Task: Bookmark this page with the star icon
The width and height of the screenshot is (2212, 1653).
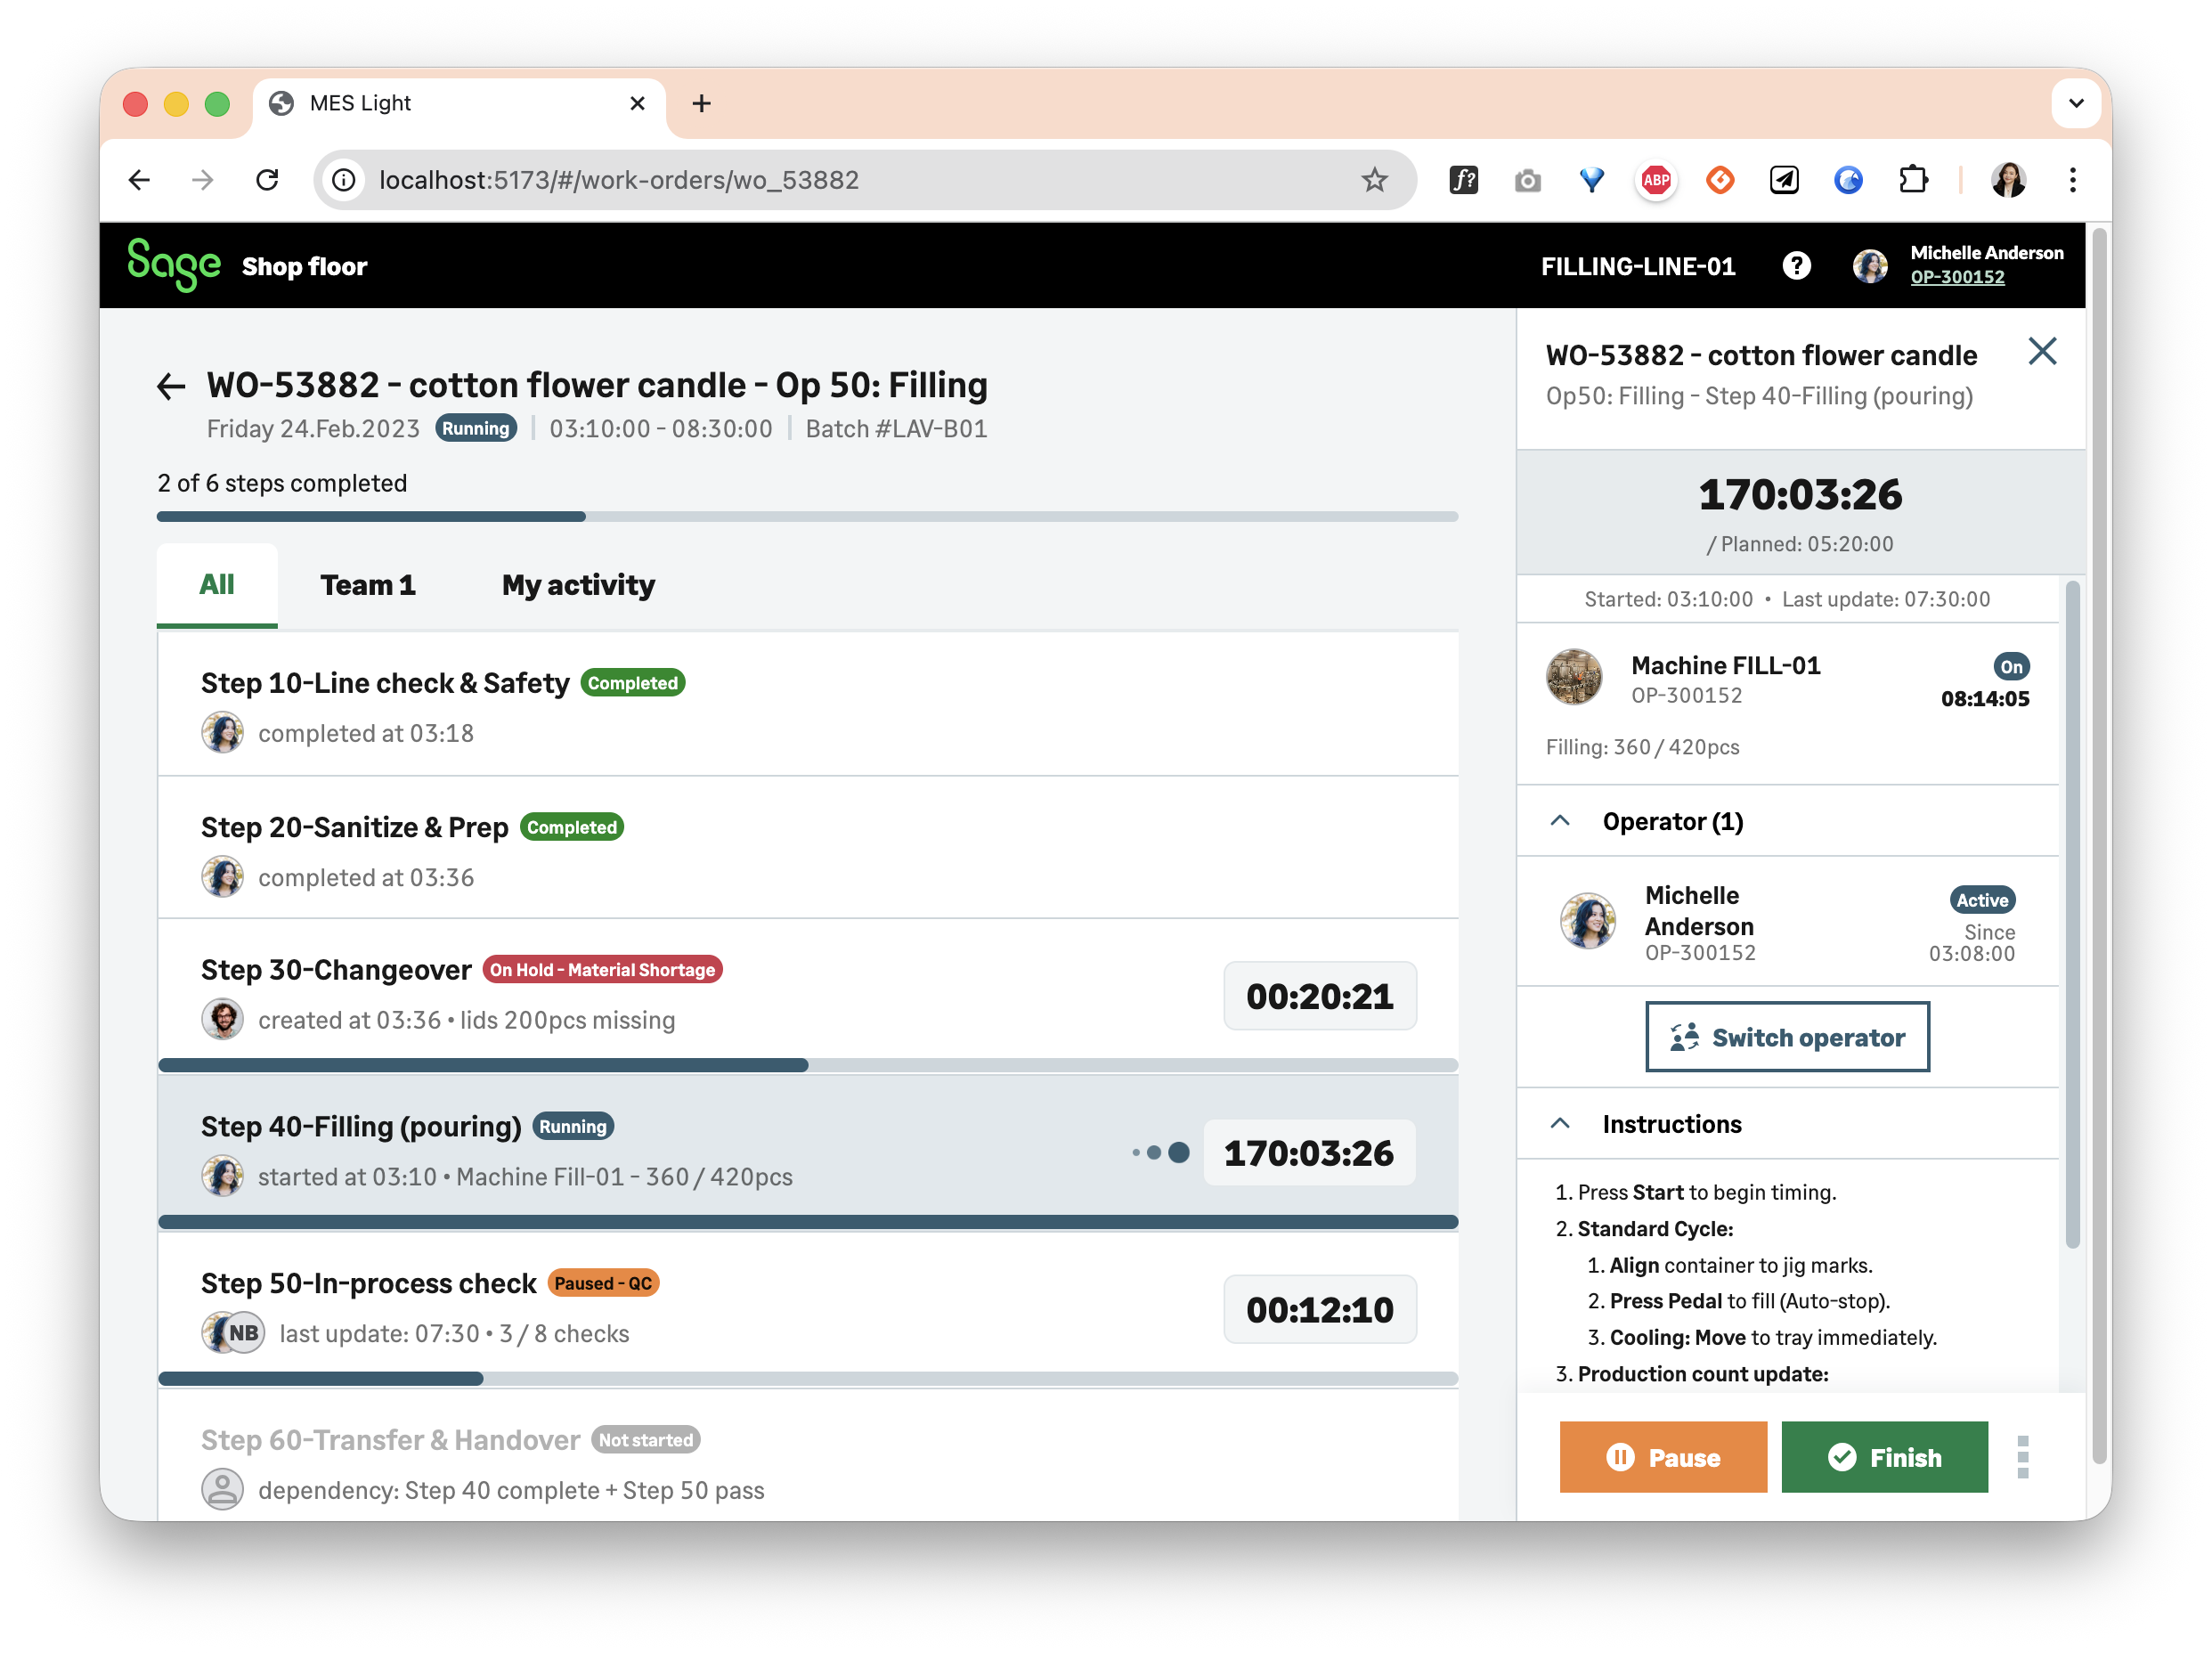Action: [x=1374, y=180]
